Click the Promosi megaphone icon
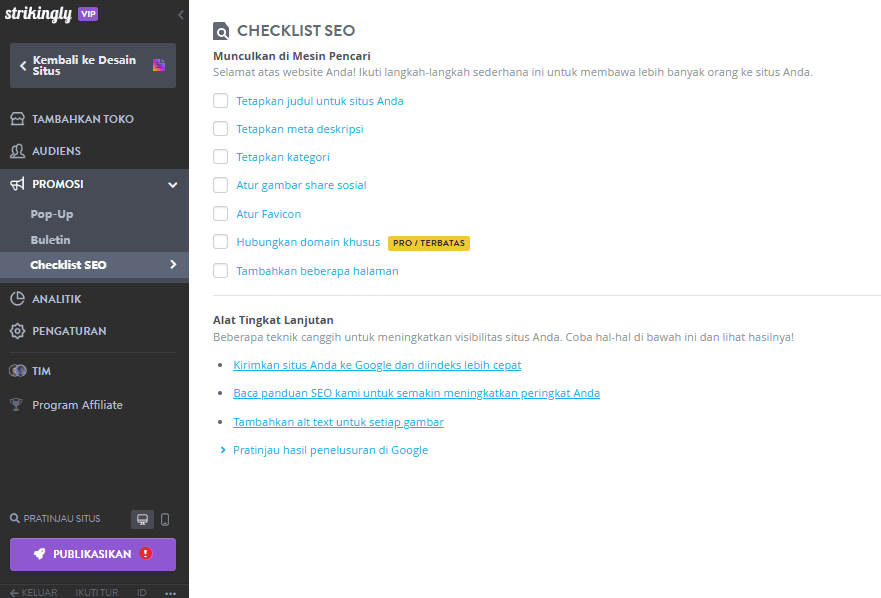The image size is (881, 598). (17, 184)
